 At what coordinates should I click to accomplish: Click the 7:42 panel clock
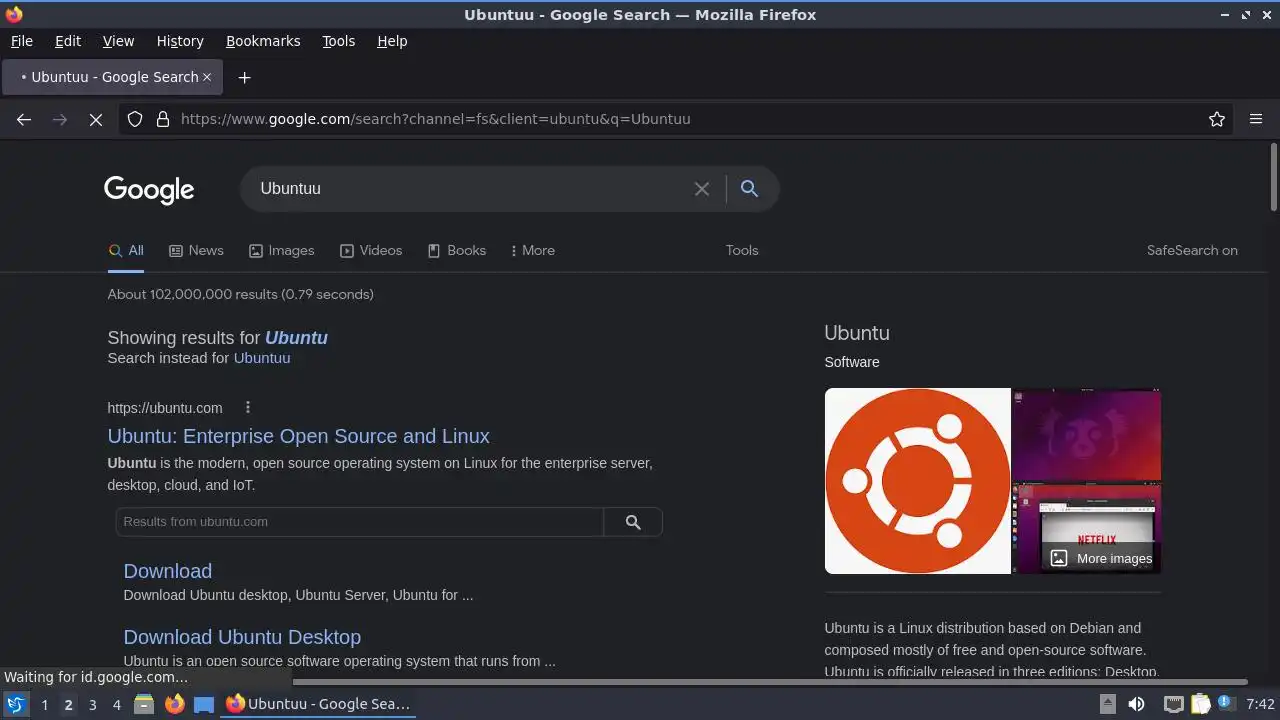(x=1260, y=704)
